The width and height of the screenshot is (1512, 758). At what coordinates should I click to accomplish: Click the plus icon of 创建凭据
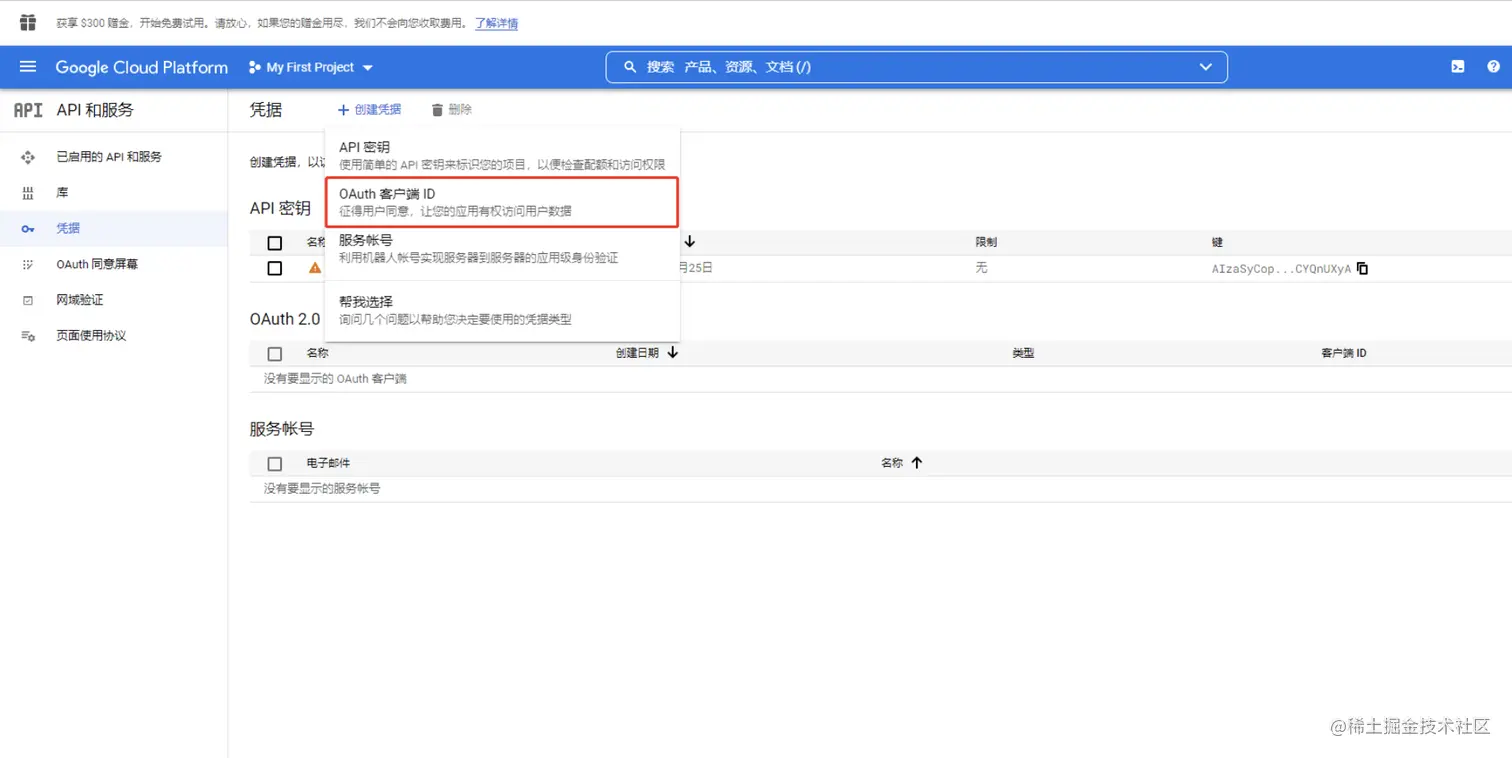[343, 110]
